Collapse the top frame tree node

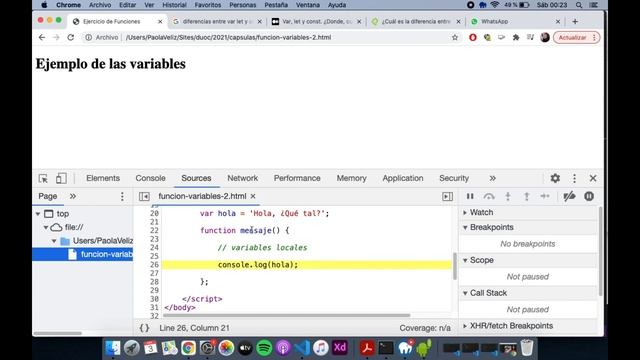pyautogui.click(x=38, y=214)
